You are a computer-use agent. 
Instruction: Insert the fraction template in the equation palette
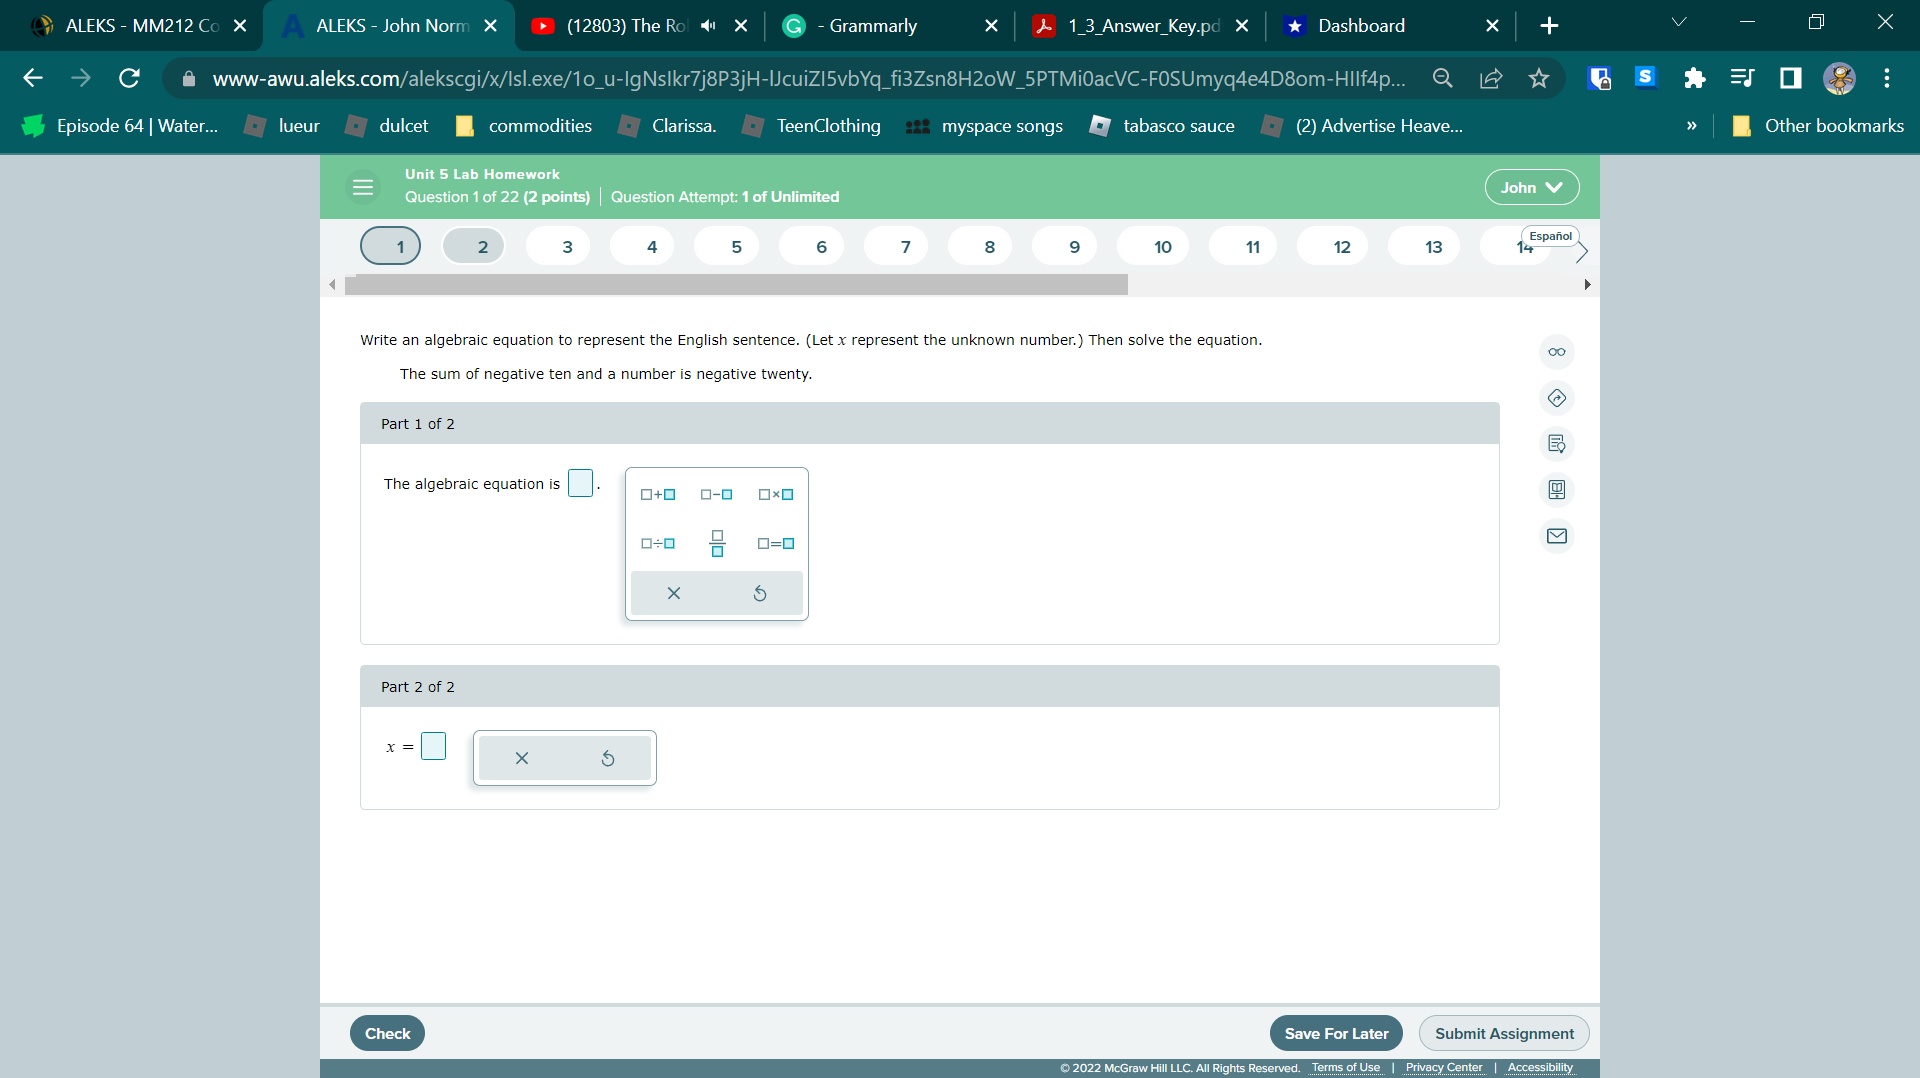pyautogui.click(x=717, y=543)
